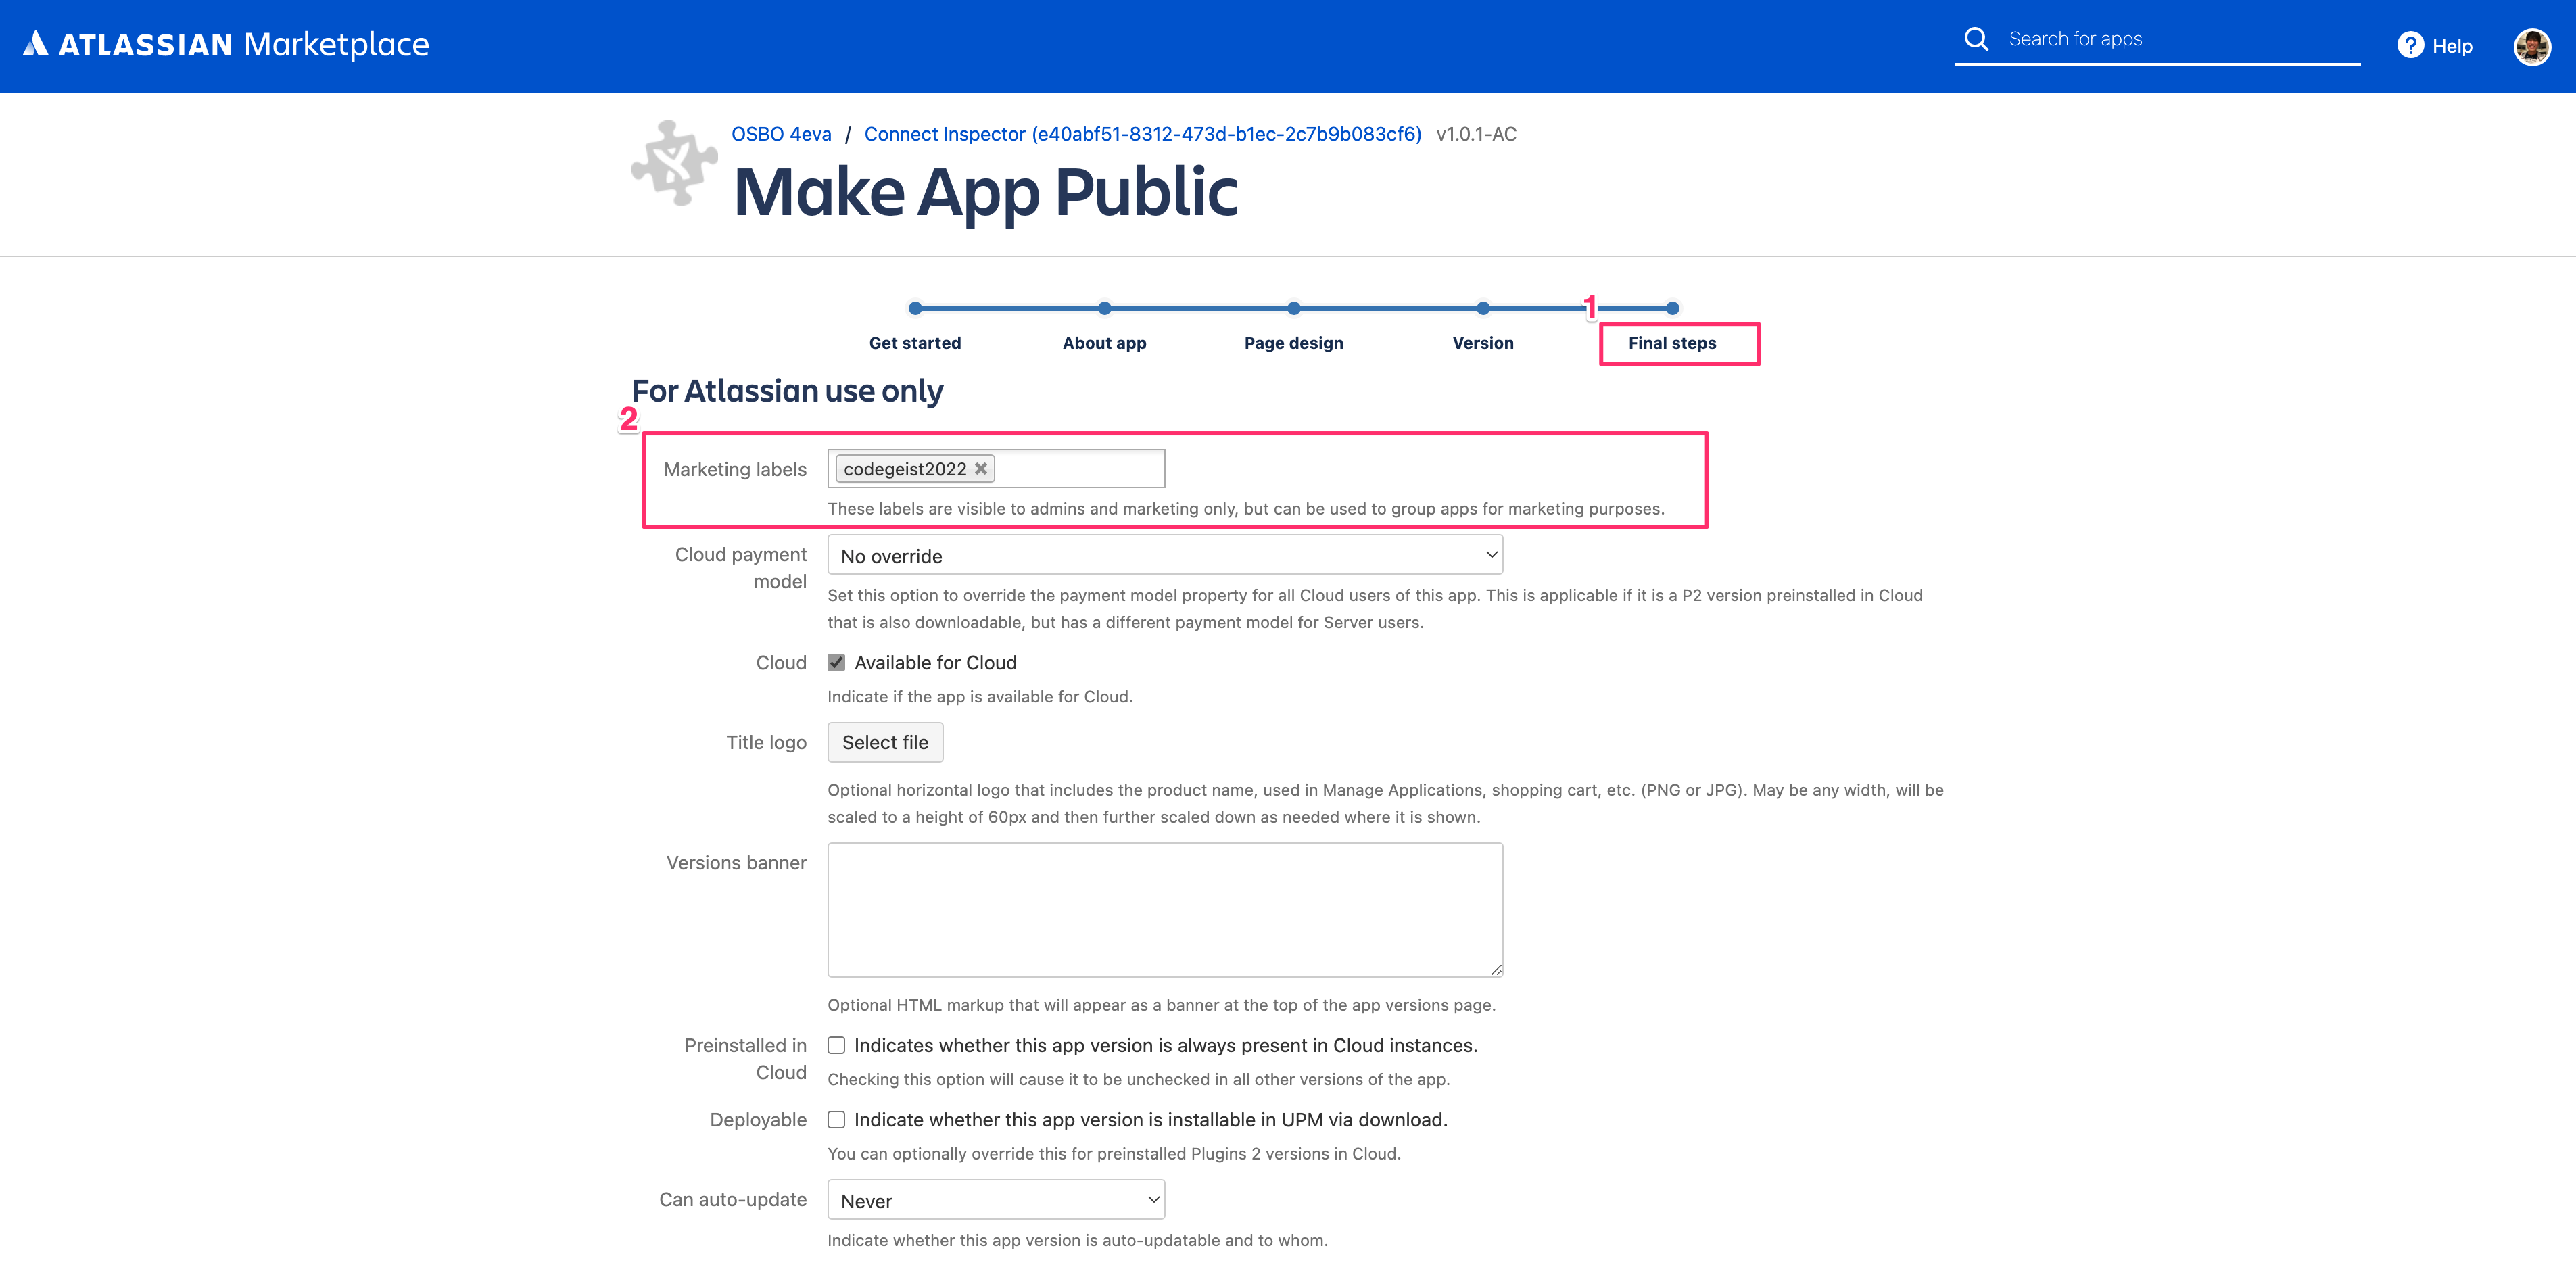The width and height of the screenshot is (2576, 1267).
Task: Switch to the About app step
Action: 1104,343
